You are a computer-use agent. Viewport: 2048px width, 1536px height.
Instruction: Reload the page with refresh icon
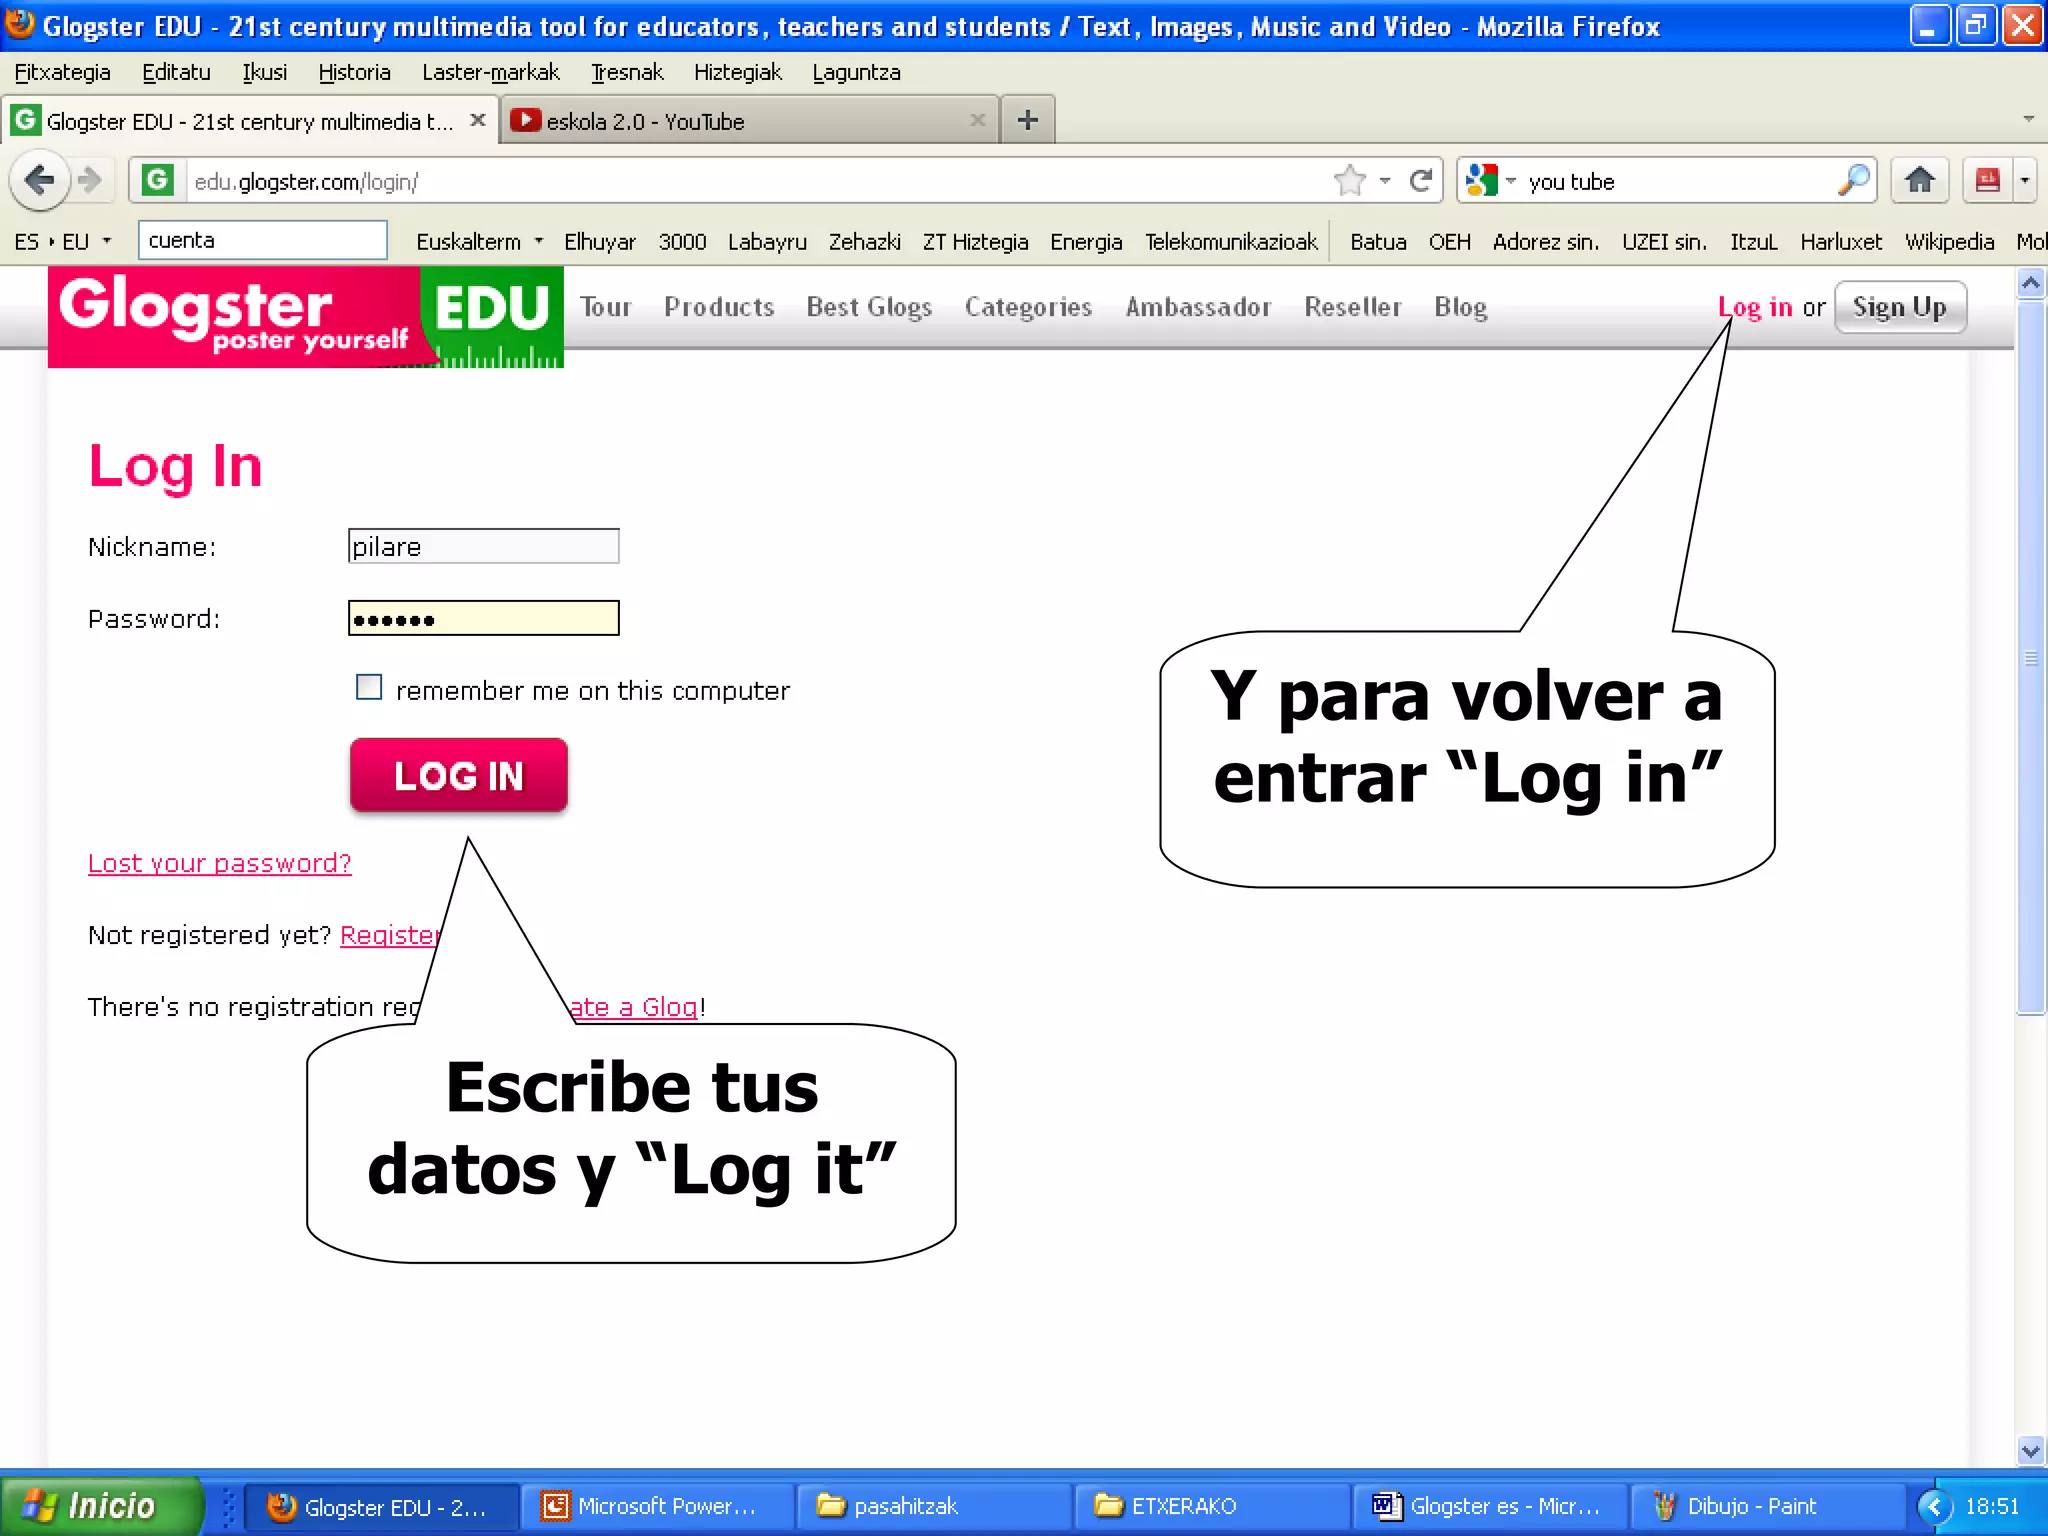(1420, 181)
